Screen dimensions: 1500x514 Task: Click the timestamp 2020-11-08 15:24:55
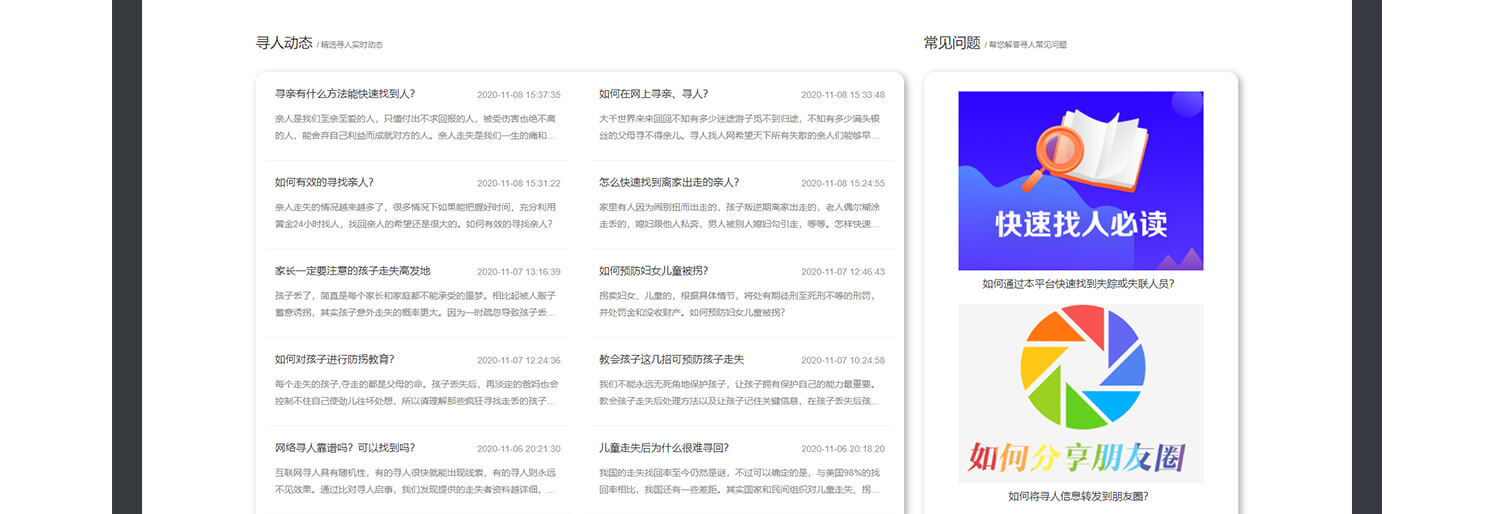[843, 183]
